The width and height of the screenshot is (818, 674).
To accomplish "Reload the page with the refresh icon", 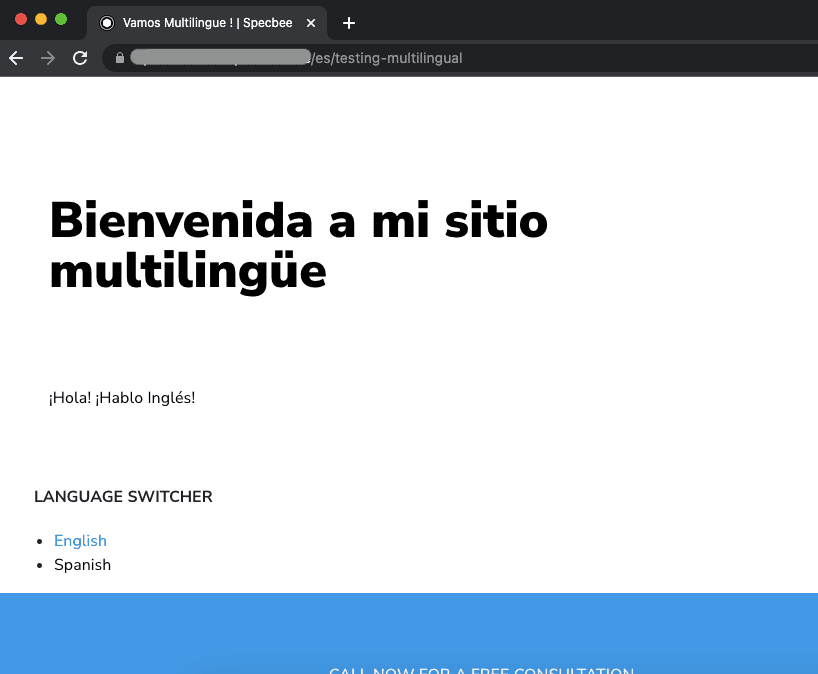I will click(80, 58).
